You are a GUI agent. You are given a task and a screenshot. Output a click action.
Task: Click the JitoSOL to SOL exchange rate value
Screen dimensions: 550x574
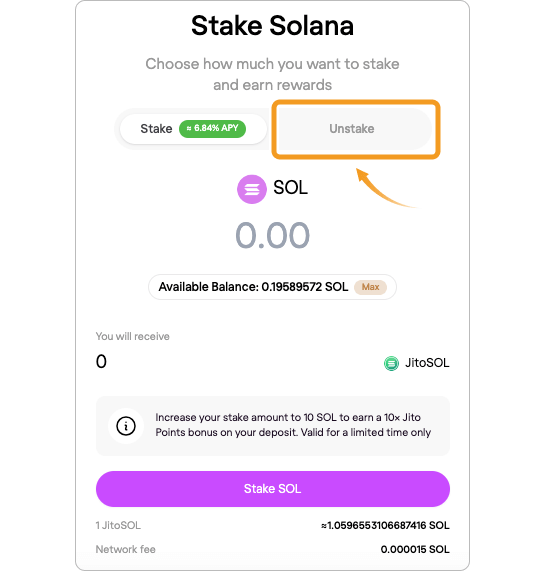click(385, 526)
